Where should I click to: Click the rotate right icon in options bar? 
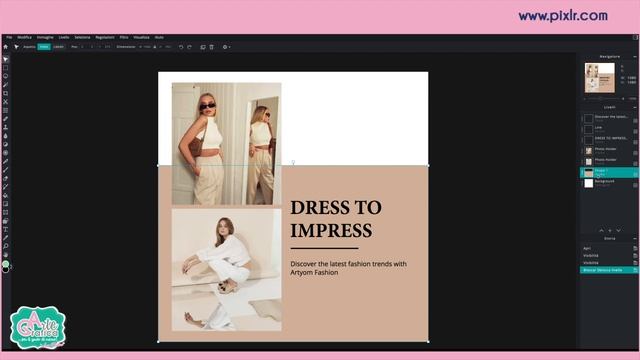pyautogui.click(x=189, y=47)
